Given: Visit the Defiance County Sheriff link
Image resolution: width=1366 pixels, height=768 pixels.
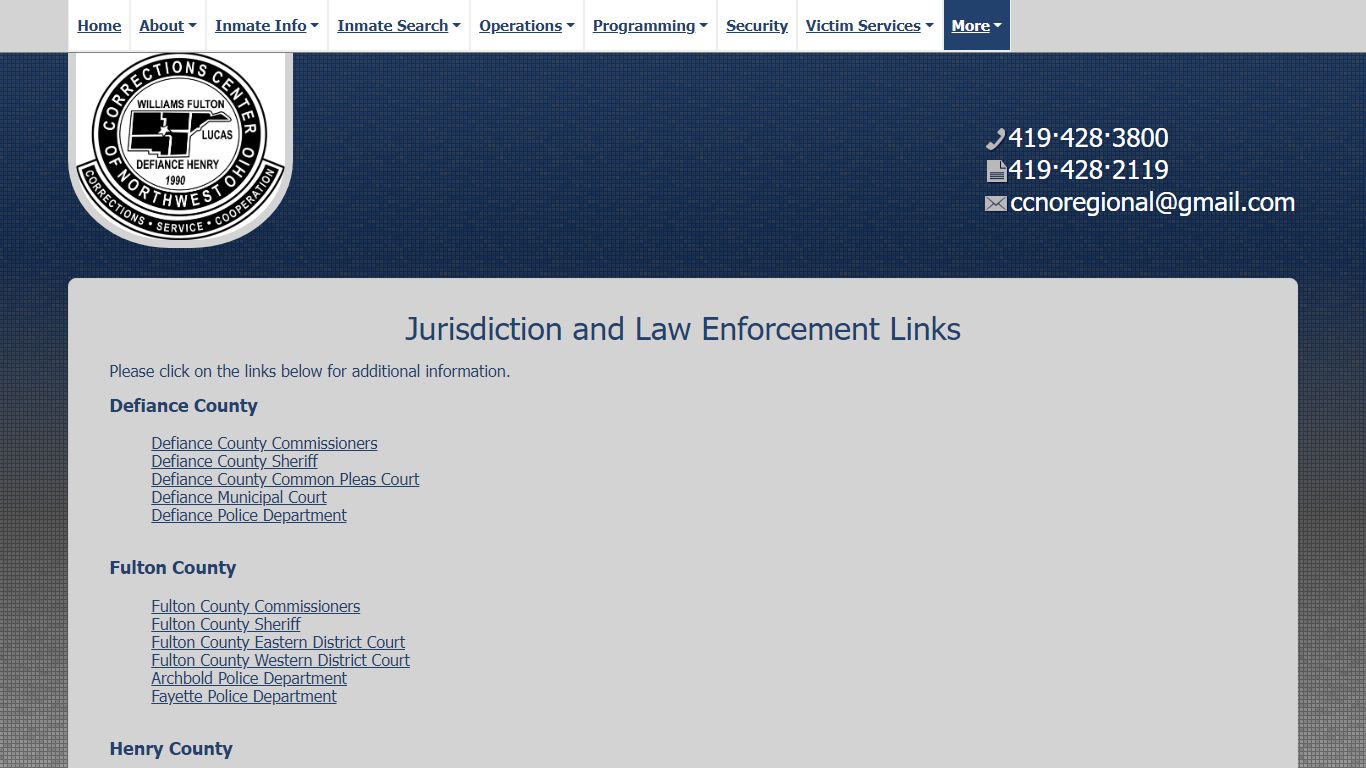Looking at the screenshot, I should coord(234,461).
